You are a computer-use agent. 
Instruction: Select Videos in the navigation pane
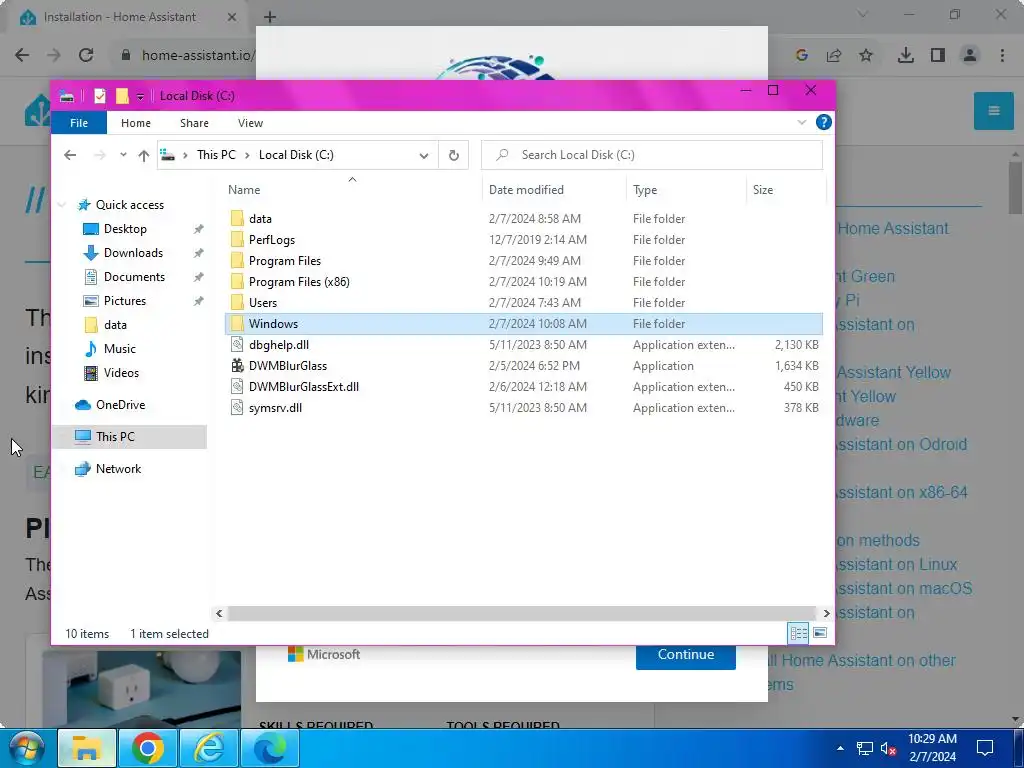(121, 373)
